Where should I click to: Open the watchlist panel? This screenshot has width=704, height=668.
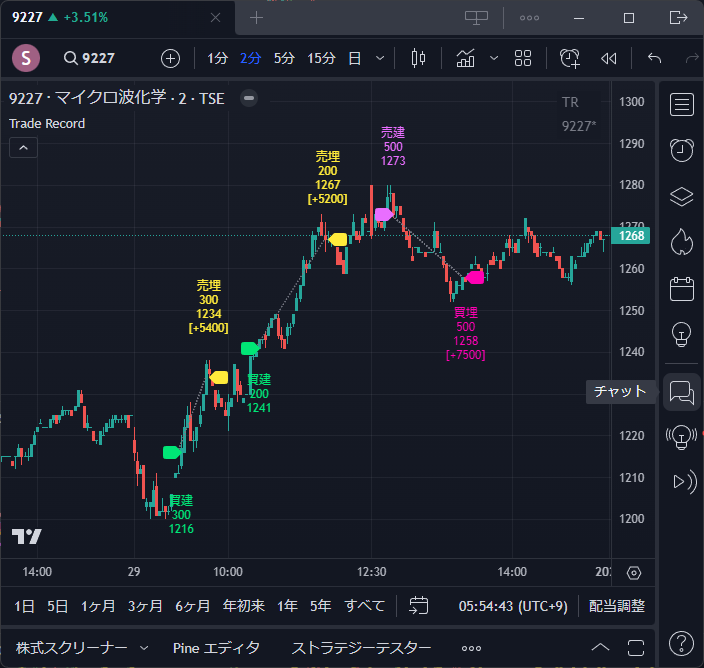[682, 105]
